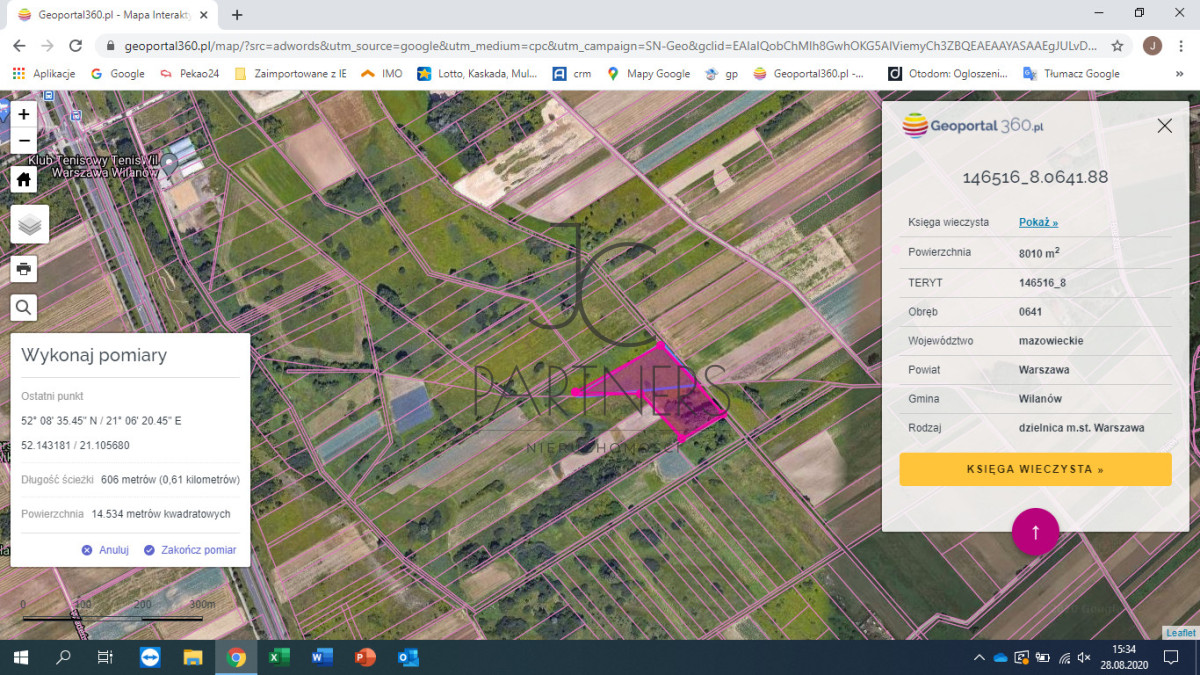This screenshot has width=1200, height=675.
Task: Open Excel from the Windows taskbar
Action: coord(279,657)
